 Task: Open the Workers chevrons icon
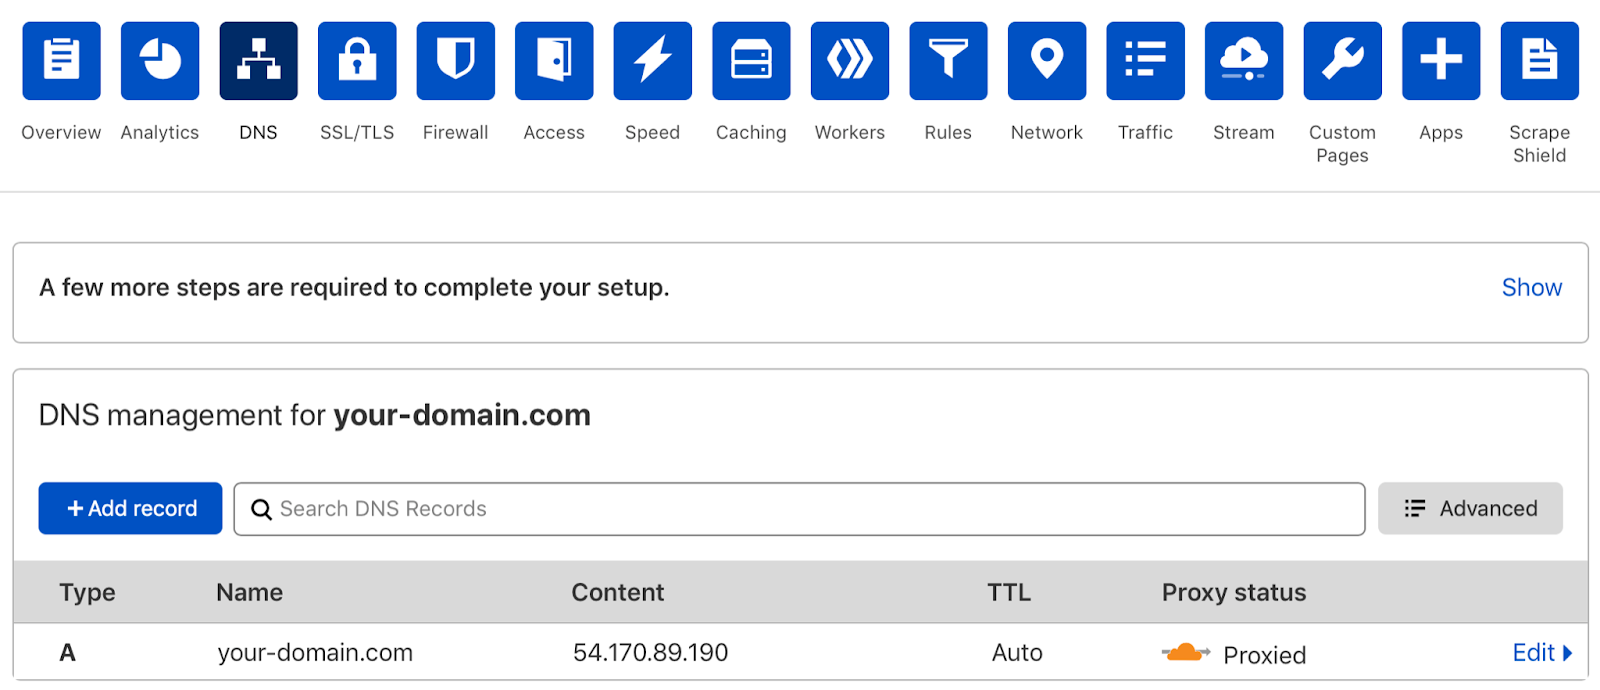click(x=850, y=61)
